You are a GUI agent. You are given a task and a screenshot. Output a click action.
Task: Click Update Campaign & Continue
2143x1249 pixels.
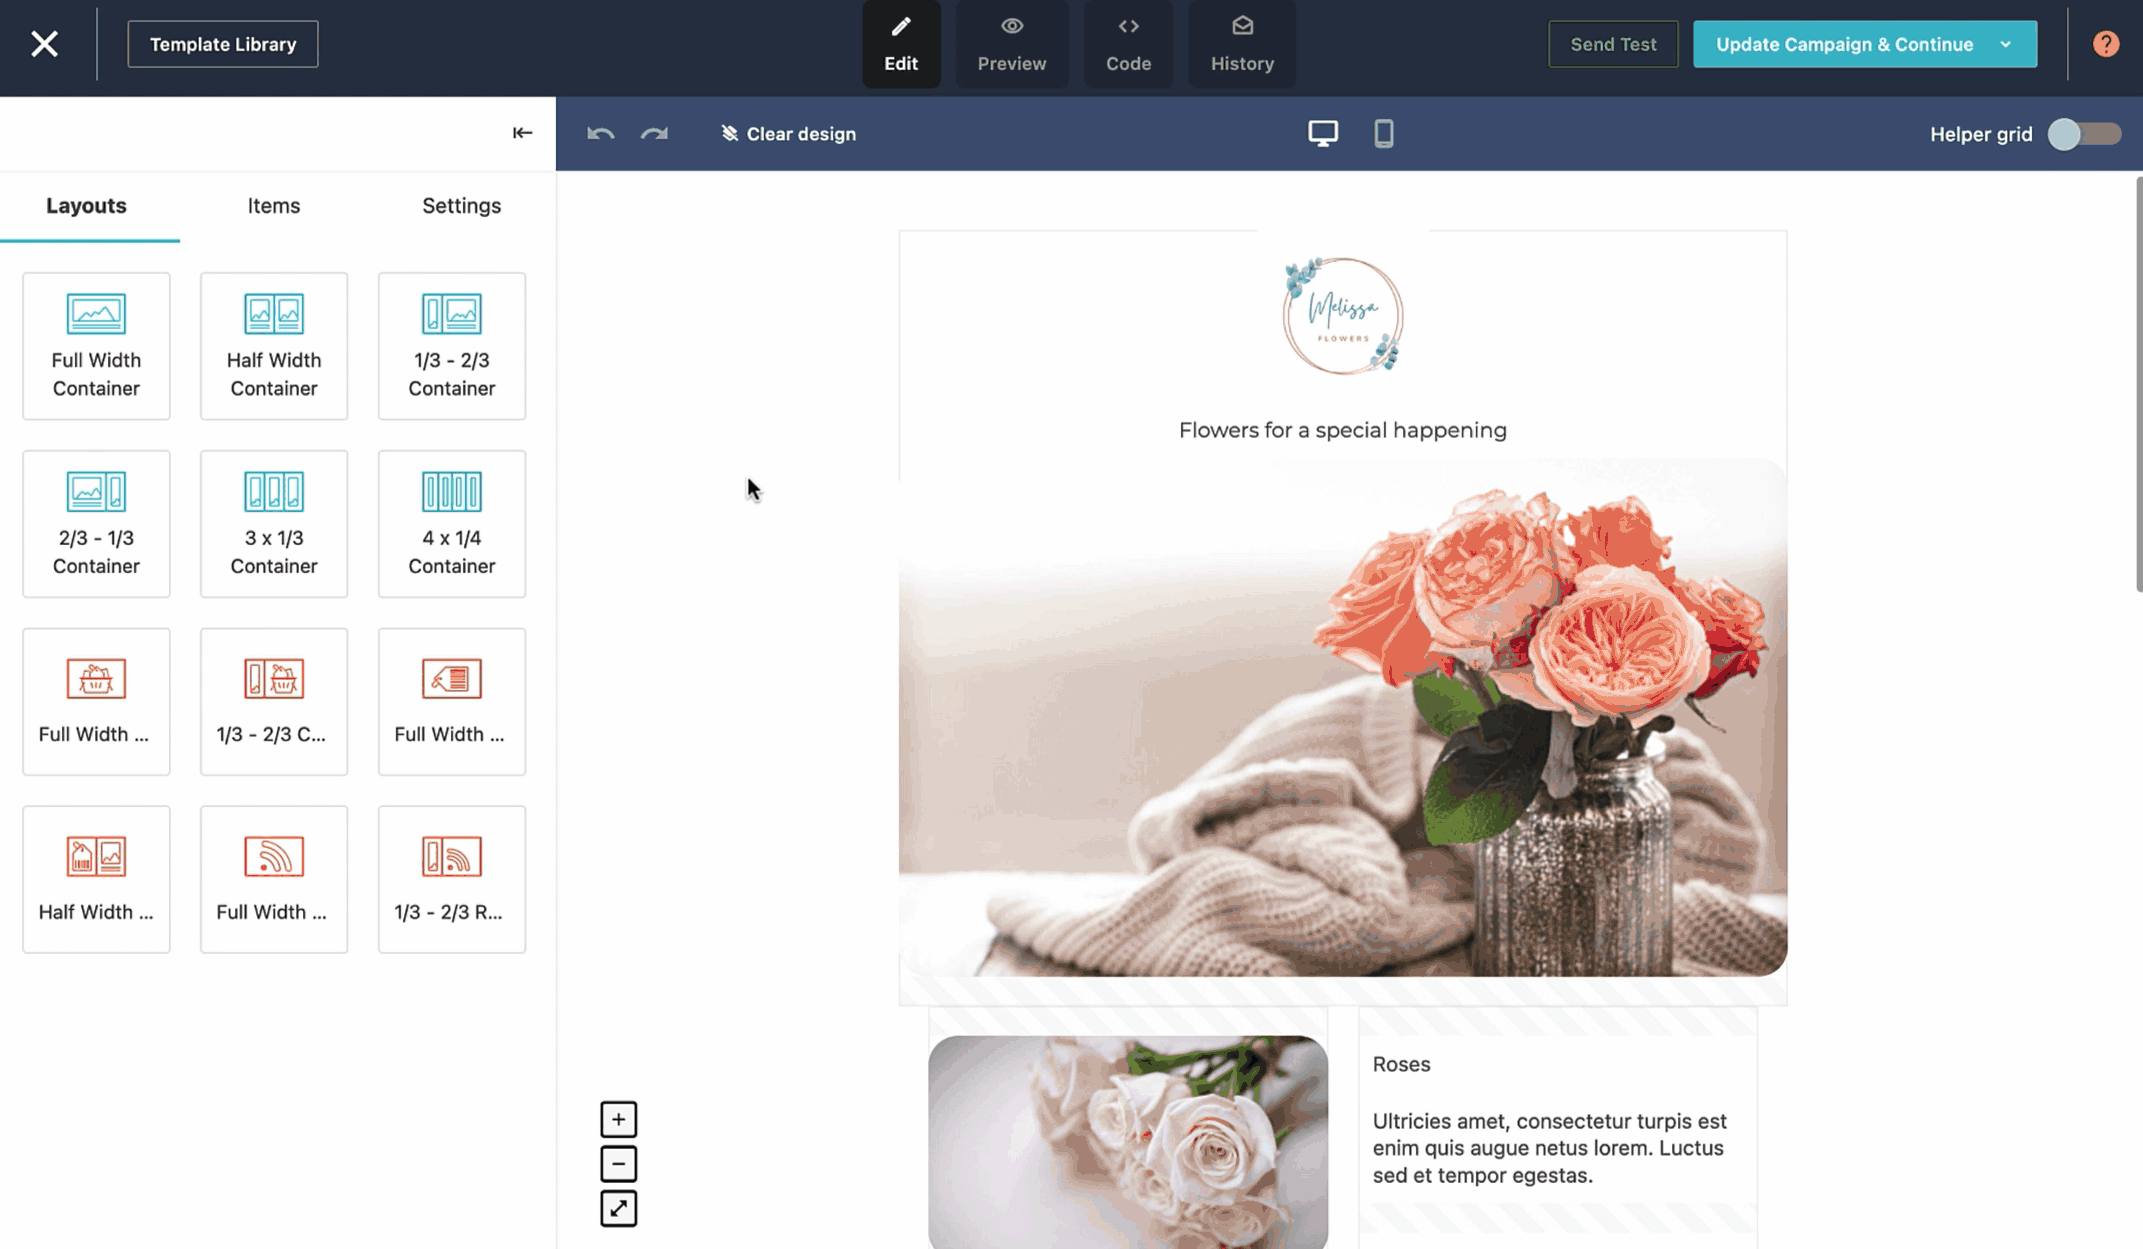click(1844, 44)
